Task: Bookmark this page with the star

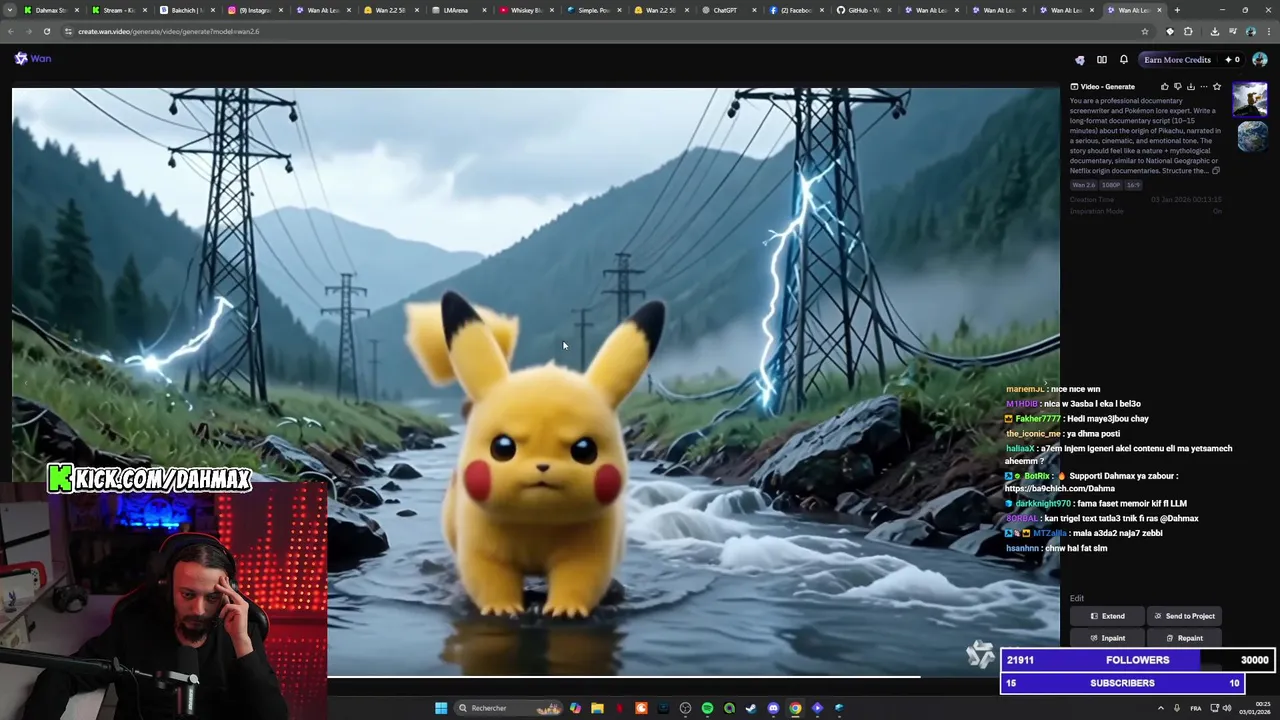Action: (x=1145, y=31)
